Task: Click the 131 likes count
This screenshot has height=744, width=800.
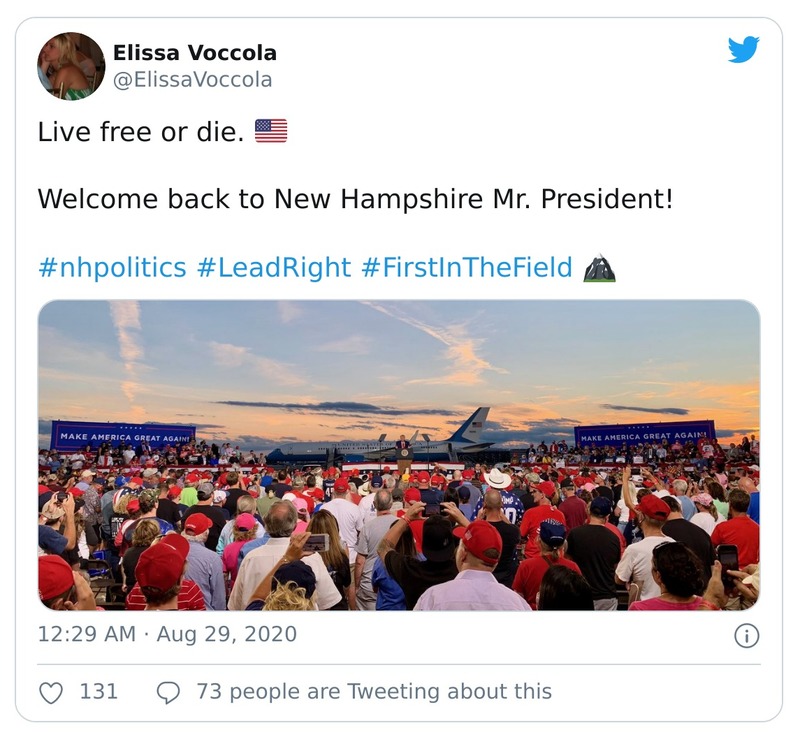Action: pos(99,692)
